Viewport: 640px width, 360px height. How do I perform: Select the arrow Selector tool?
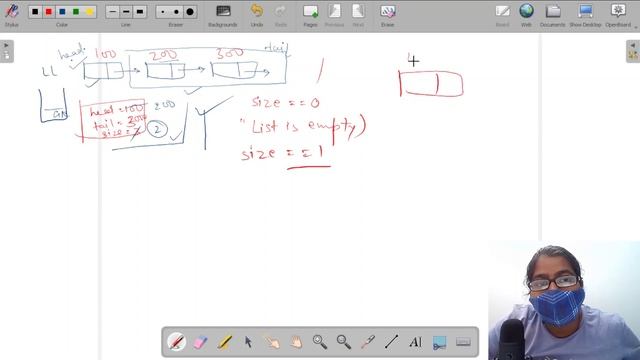[248, 342]
